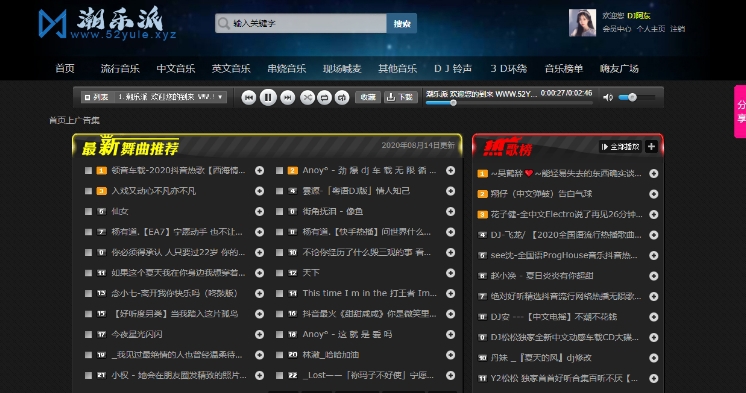
Task: Toggle shuffle playback mode
Action: pyautogui.click(x=307, y=98)
